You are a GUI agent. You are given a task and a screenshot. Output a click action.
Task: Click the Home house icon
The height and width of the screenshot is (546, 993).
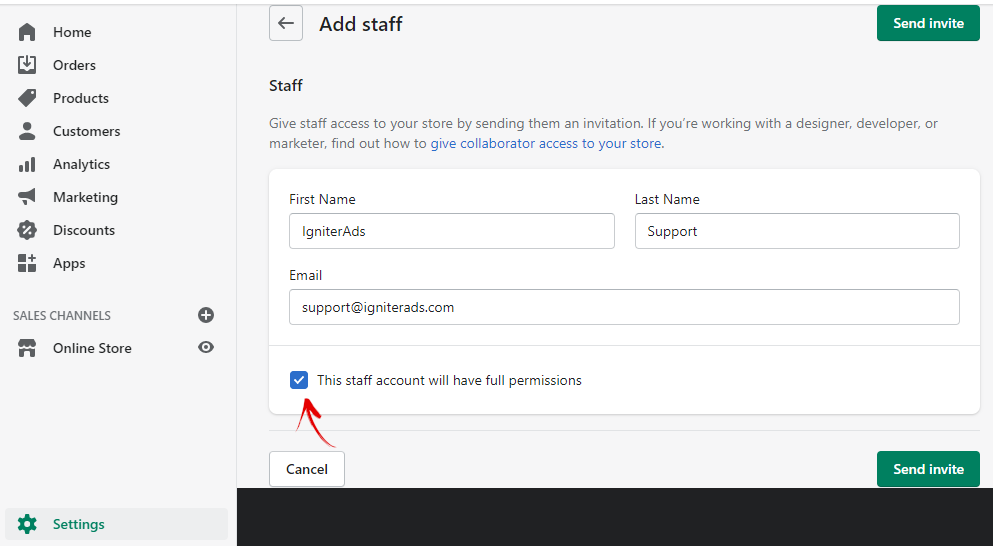coord(27,32)
